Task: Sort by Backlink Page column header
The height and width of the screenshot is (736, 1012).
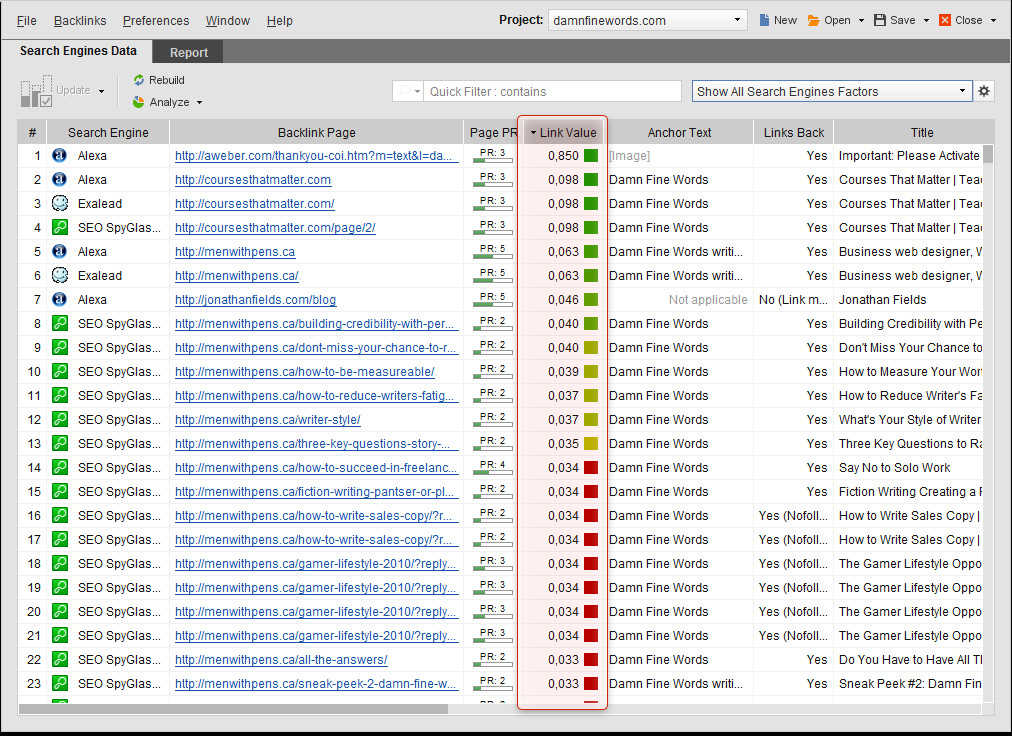Action: 316,132
